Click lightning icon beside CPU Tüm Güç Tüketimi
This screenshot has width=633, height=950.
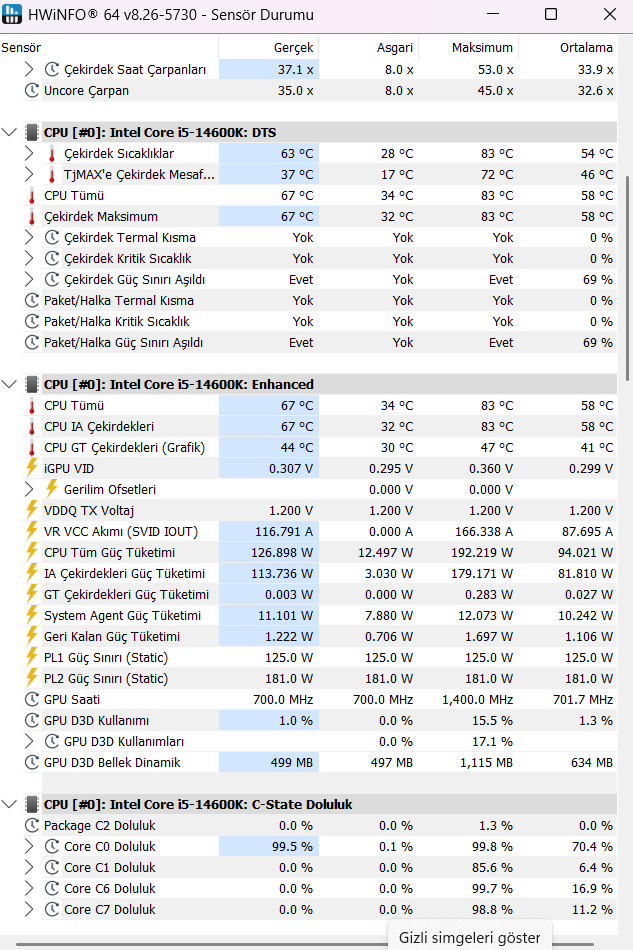(x=31, y=553)
